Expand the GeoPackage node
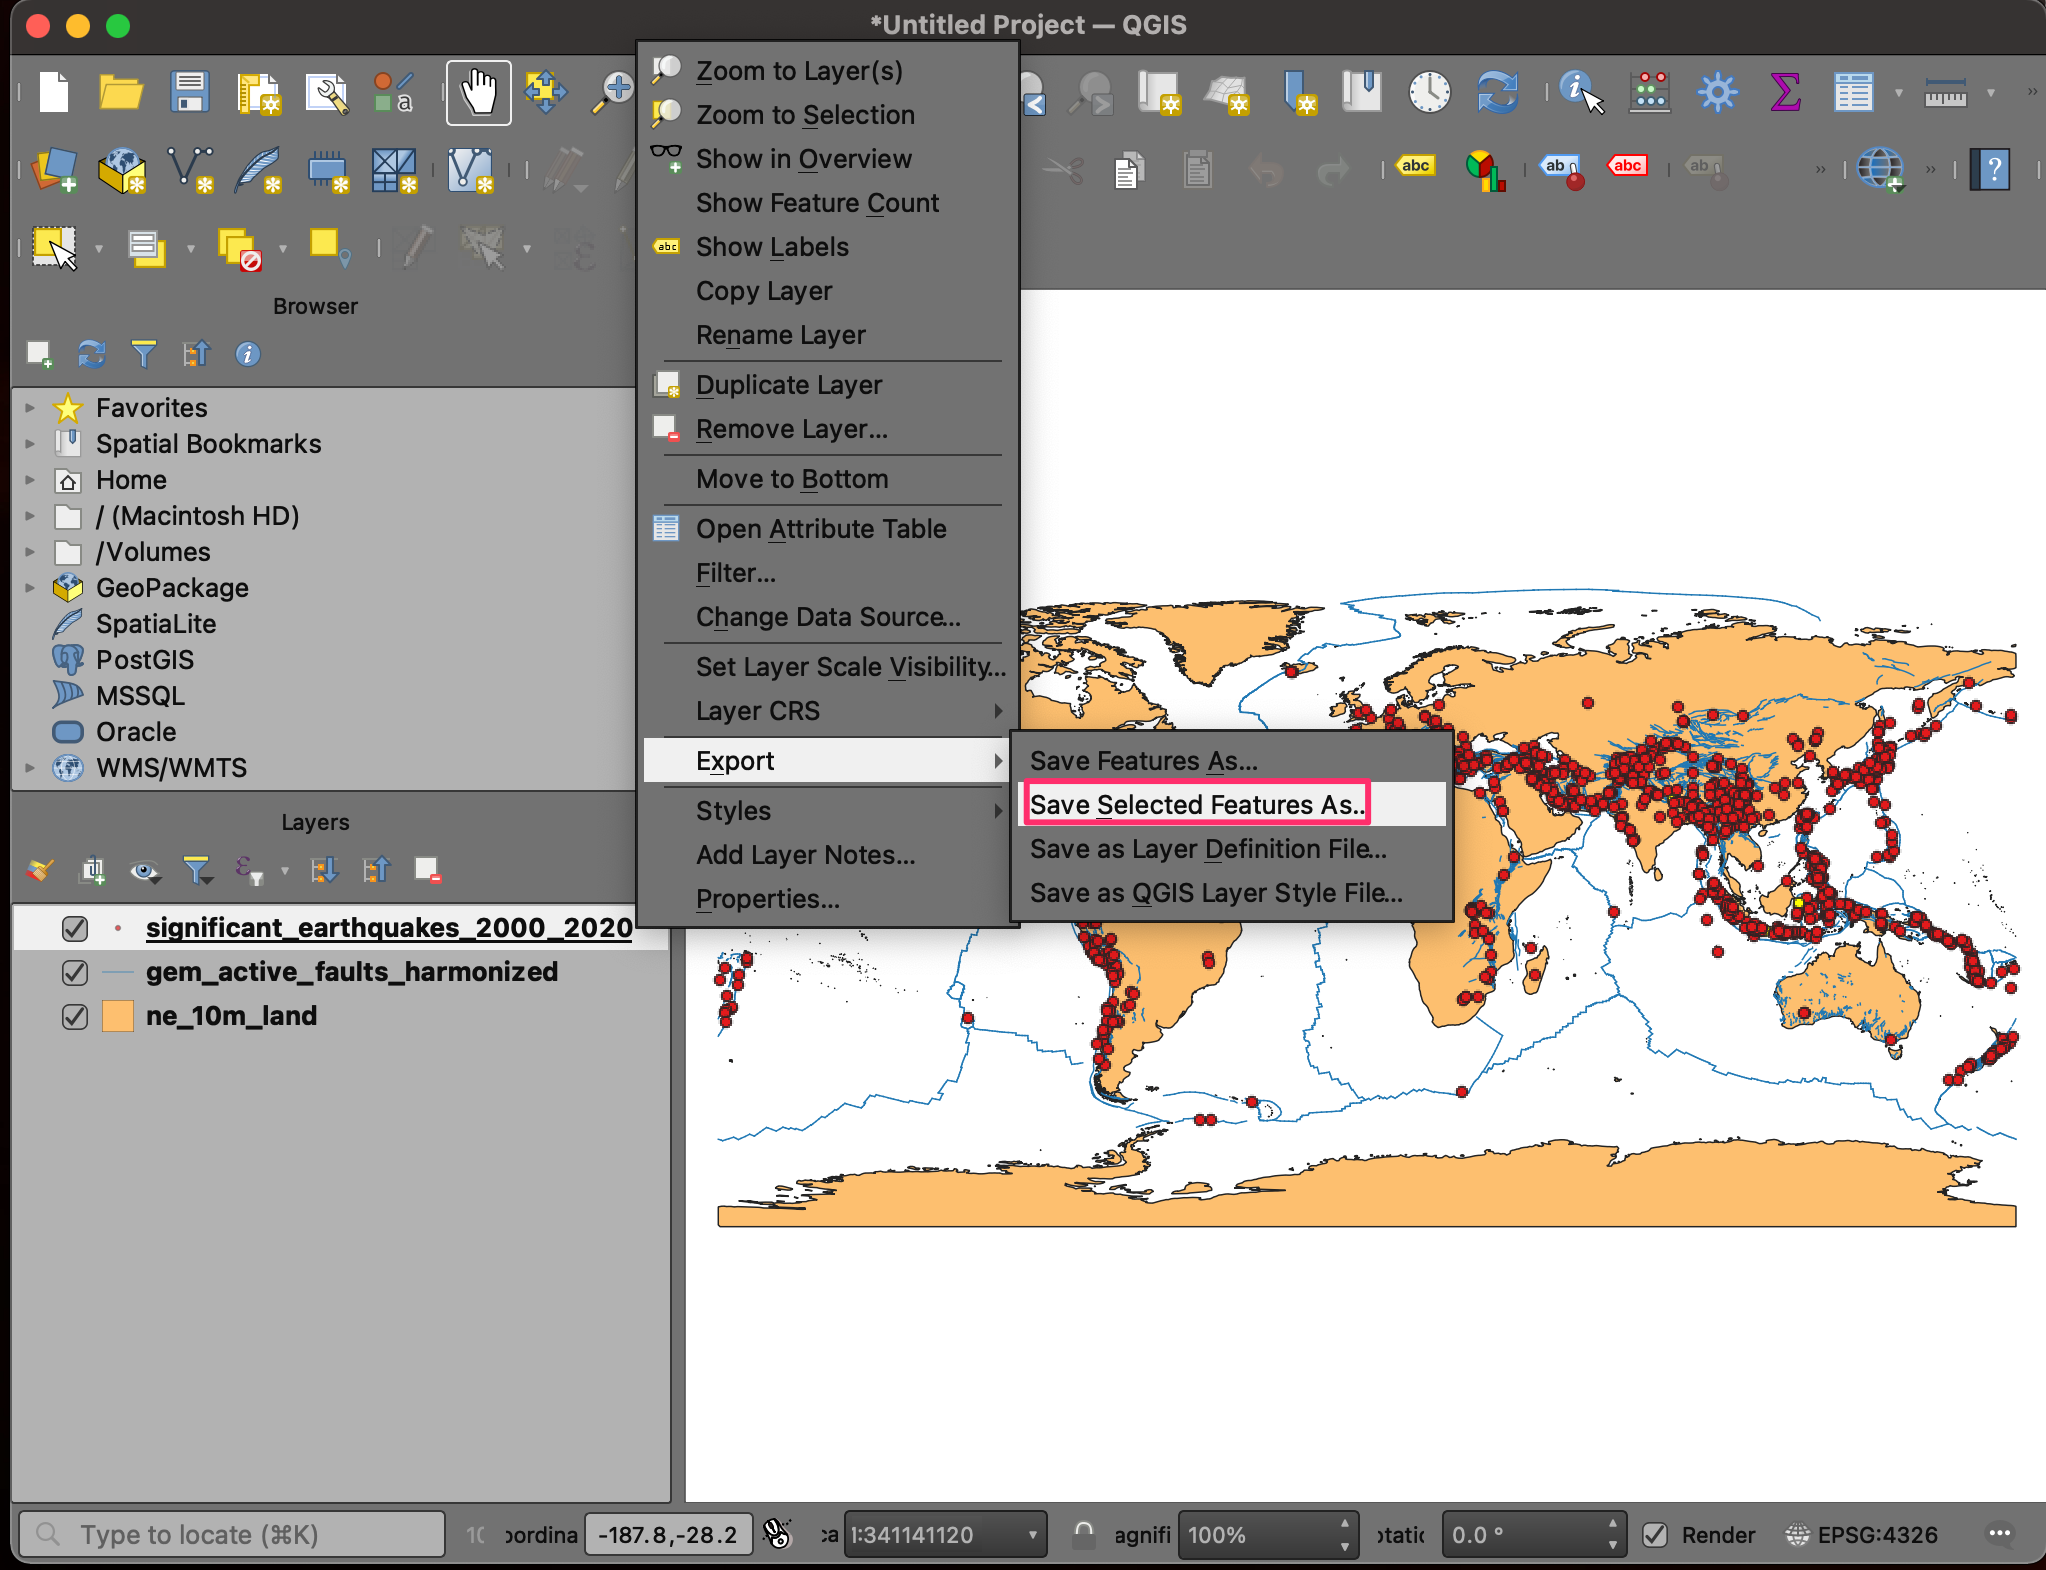 pos(30,588)
